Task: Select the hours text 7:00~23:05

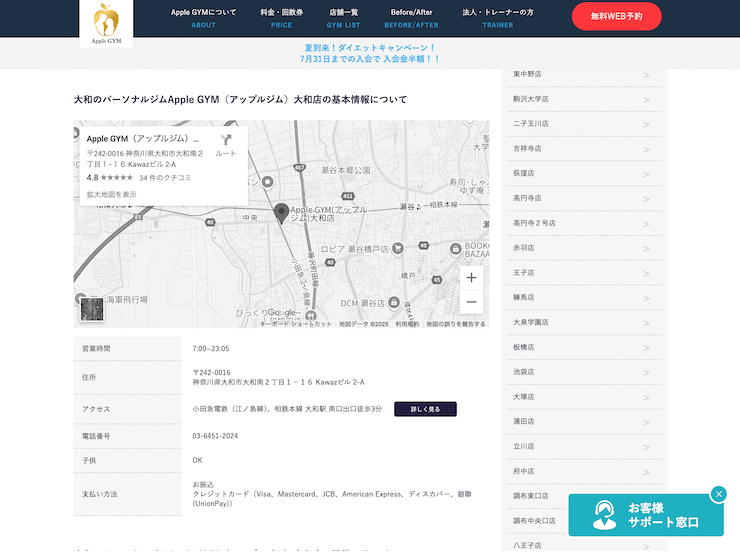Action: pyautogui.click(x=210, y=349)
